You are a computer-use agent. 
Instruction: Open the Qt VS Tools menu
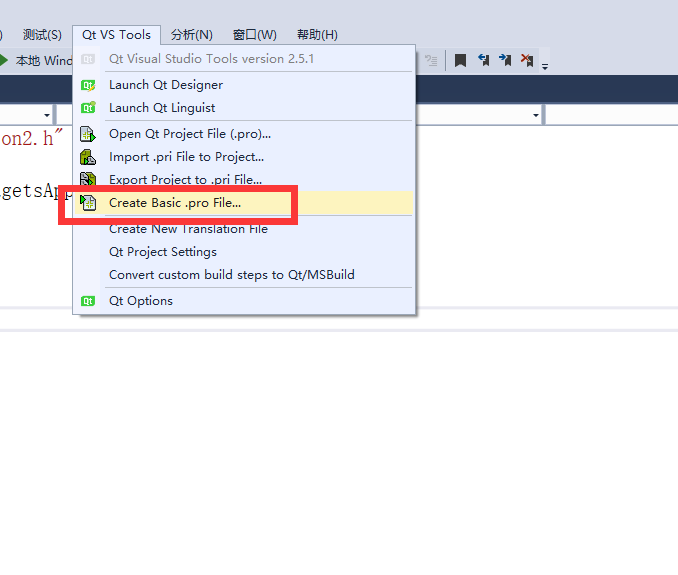[116, 35]
